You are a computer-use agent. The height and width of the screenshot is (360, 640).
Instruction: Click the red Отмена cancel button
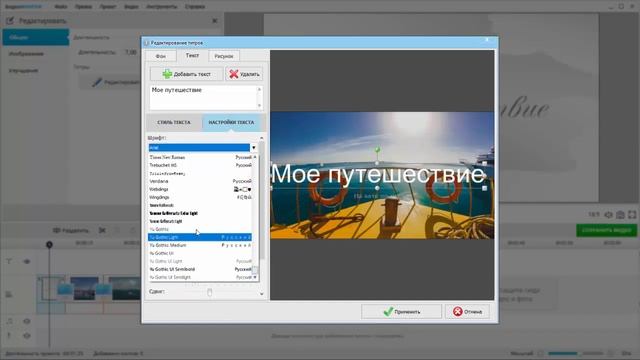click(467, 311)
